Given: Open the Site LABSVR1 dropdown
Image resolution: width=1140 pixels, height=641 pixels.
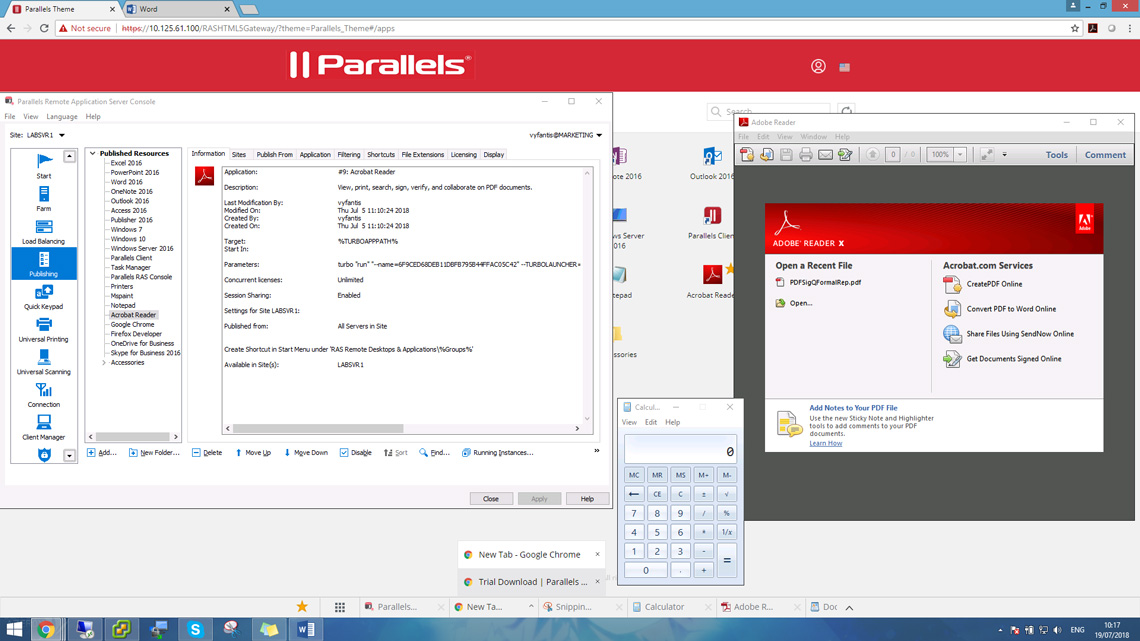Looking at the screenshot, I should click(62, 135).
